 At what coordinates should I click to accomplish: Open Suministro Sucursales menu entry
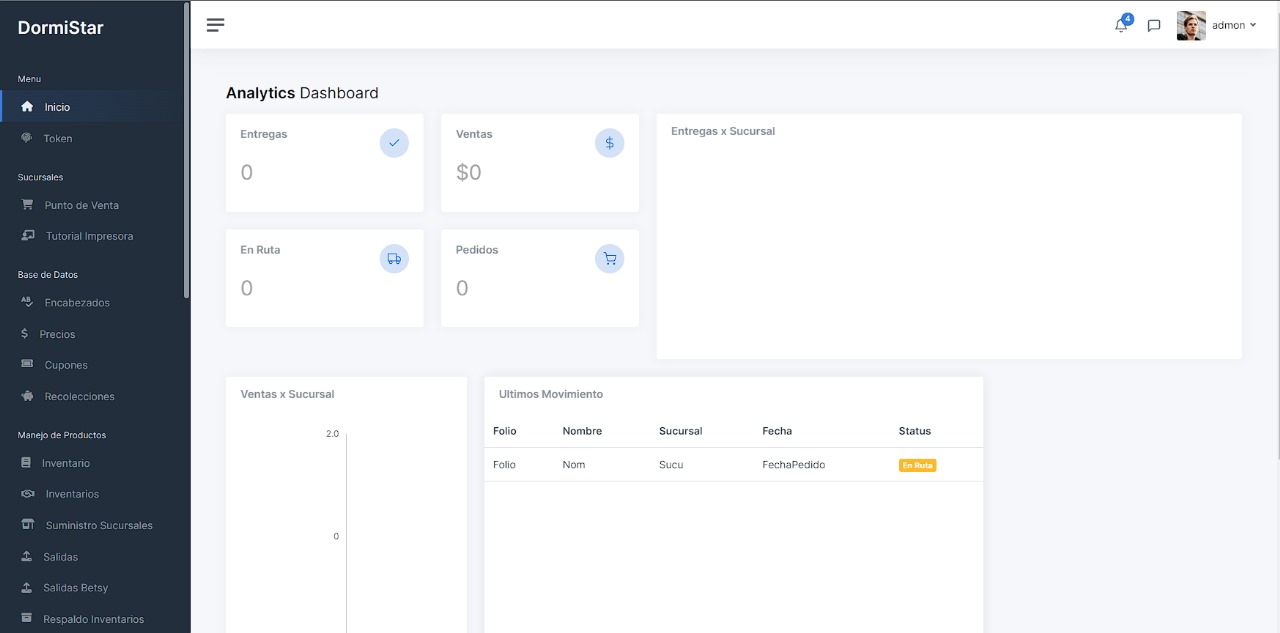(x=99, y=525)
